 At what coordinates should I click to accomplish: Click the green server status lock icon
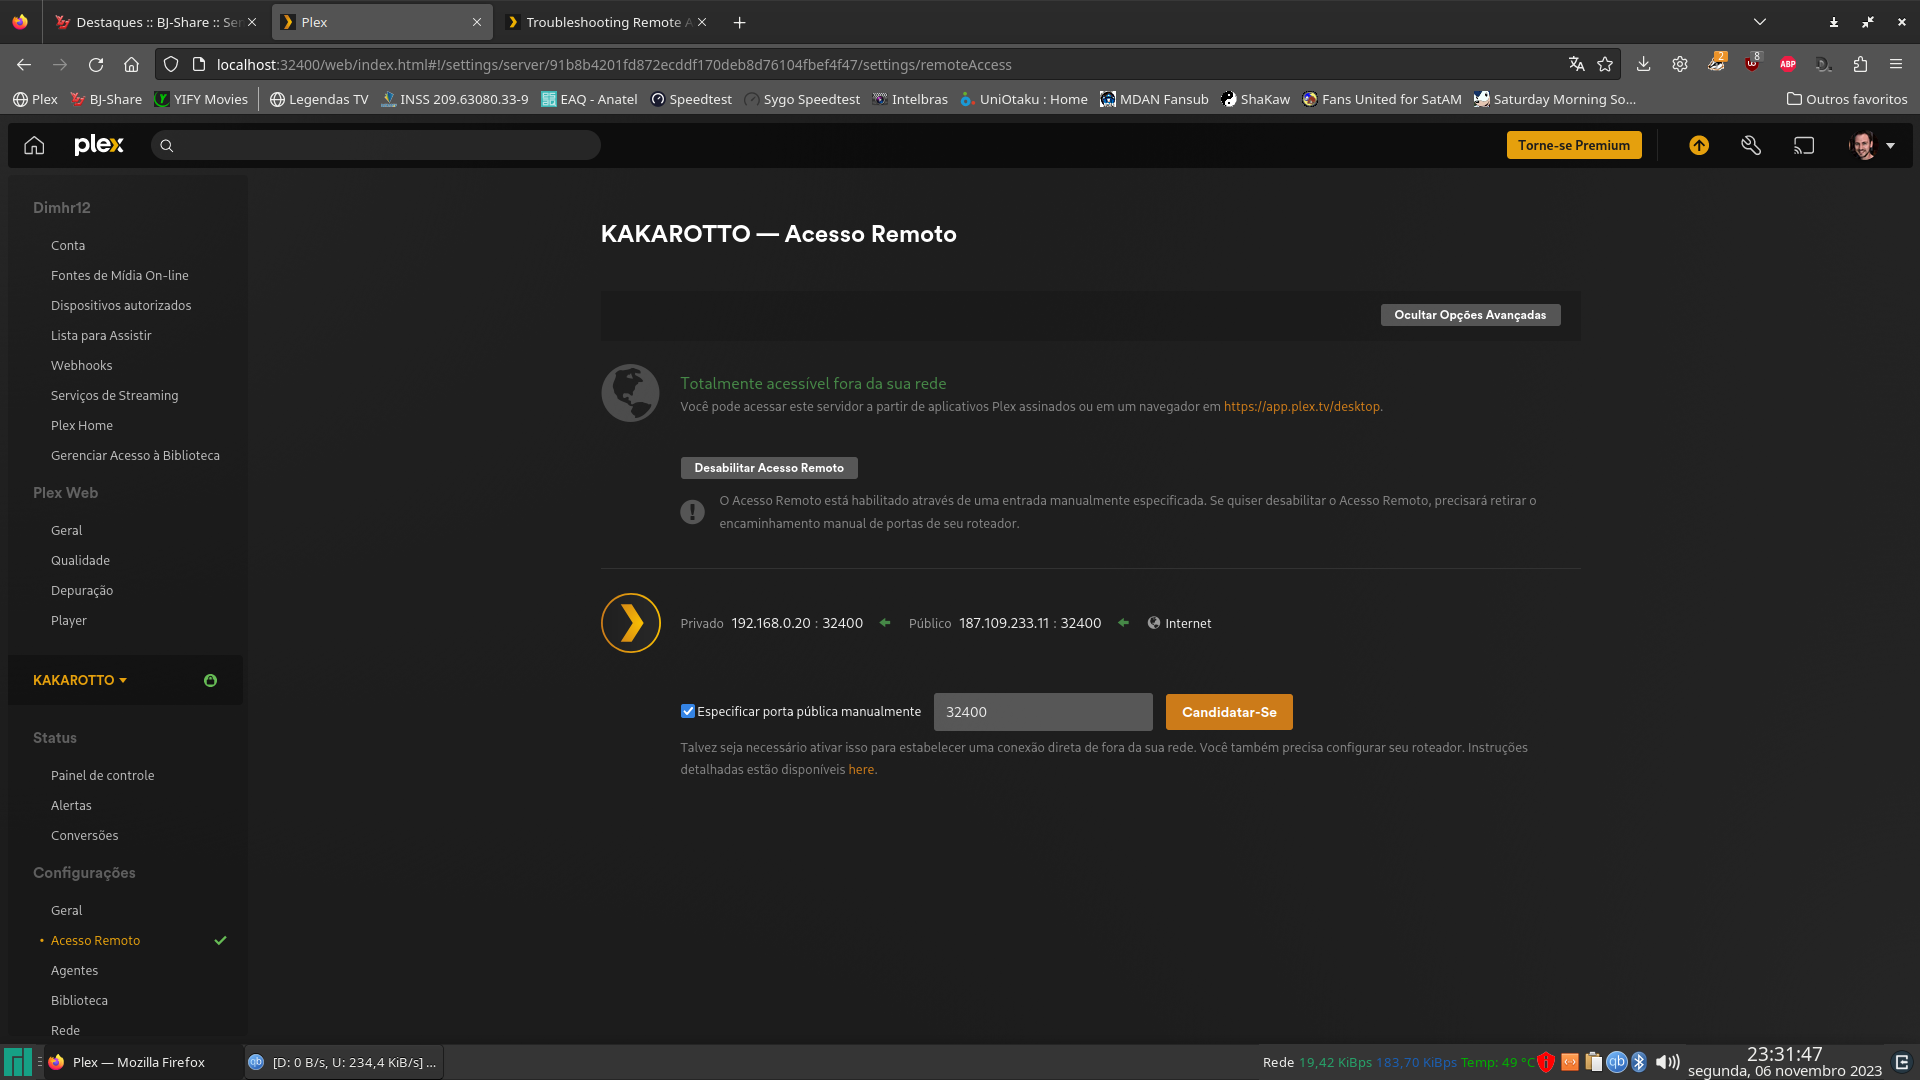click(210, 680)
